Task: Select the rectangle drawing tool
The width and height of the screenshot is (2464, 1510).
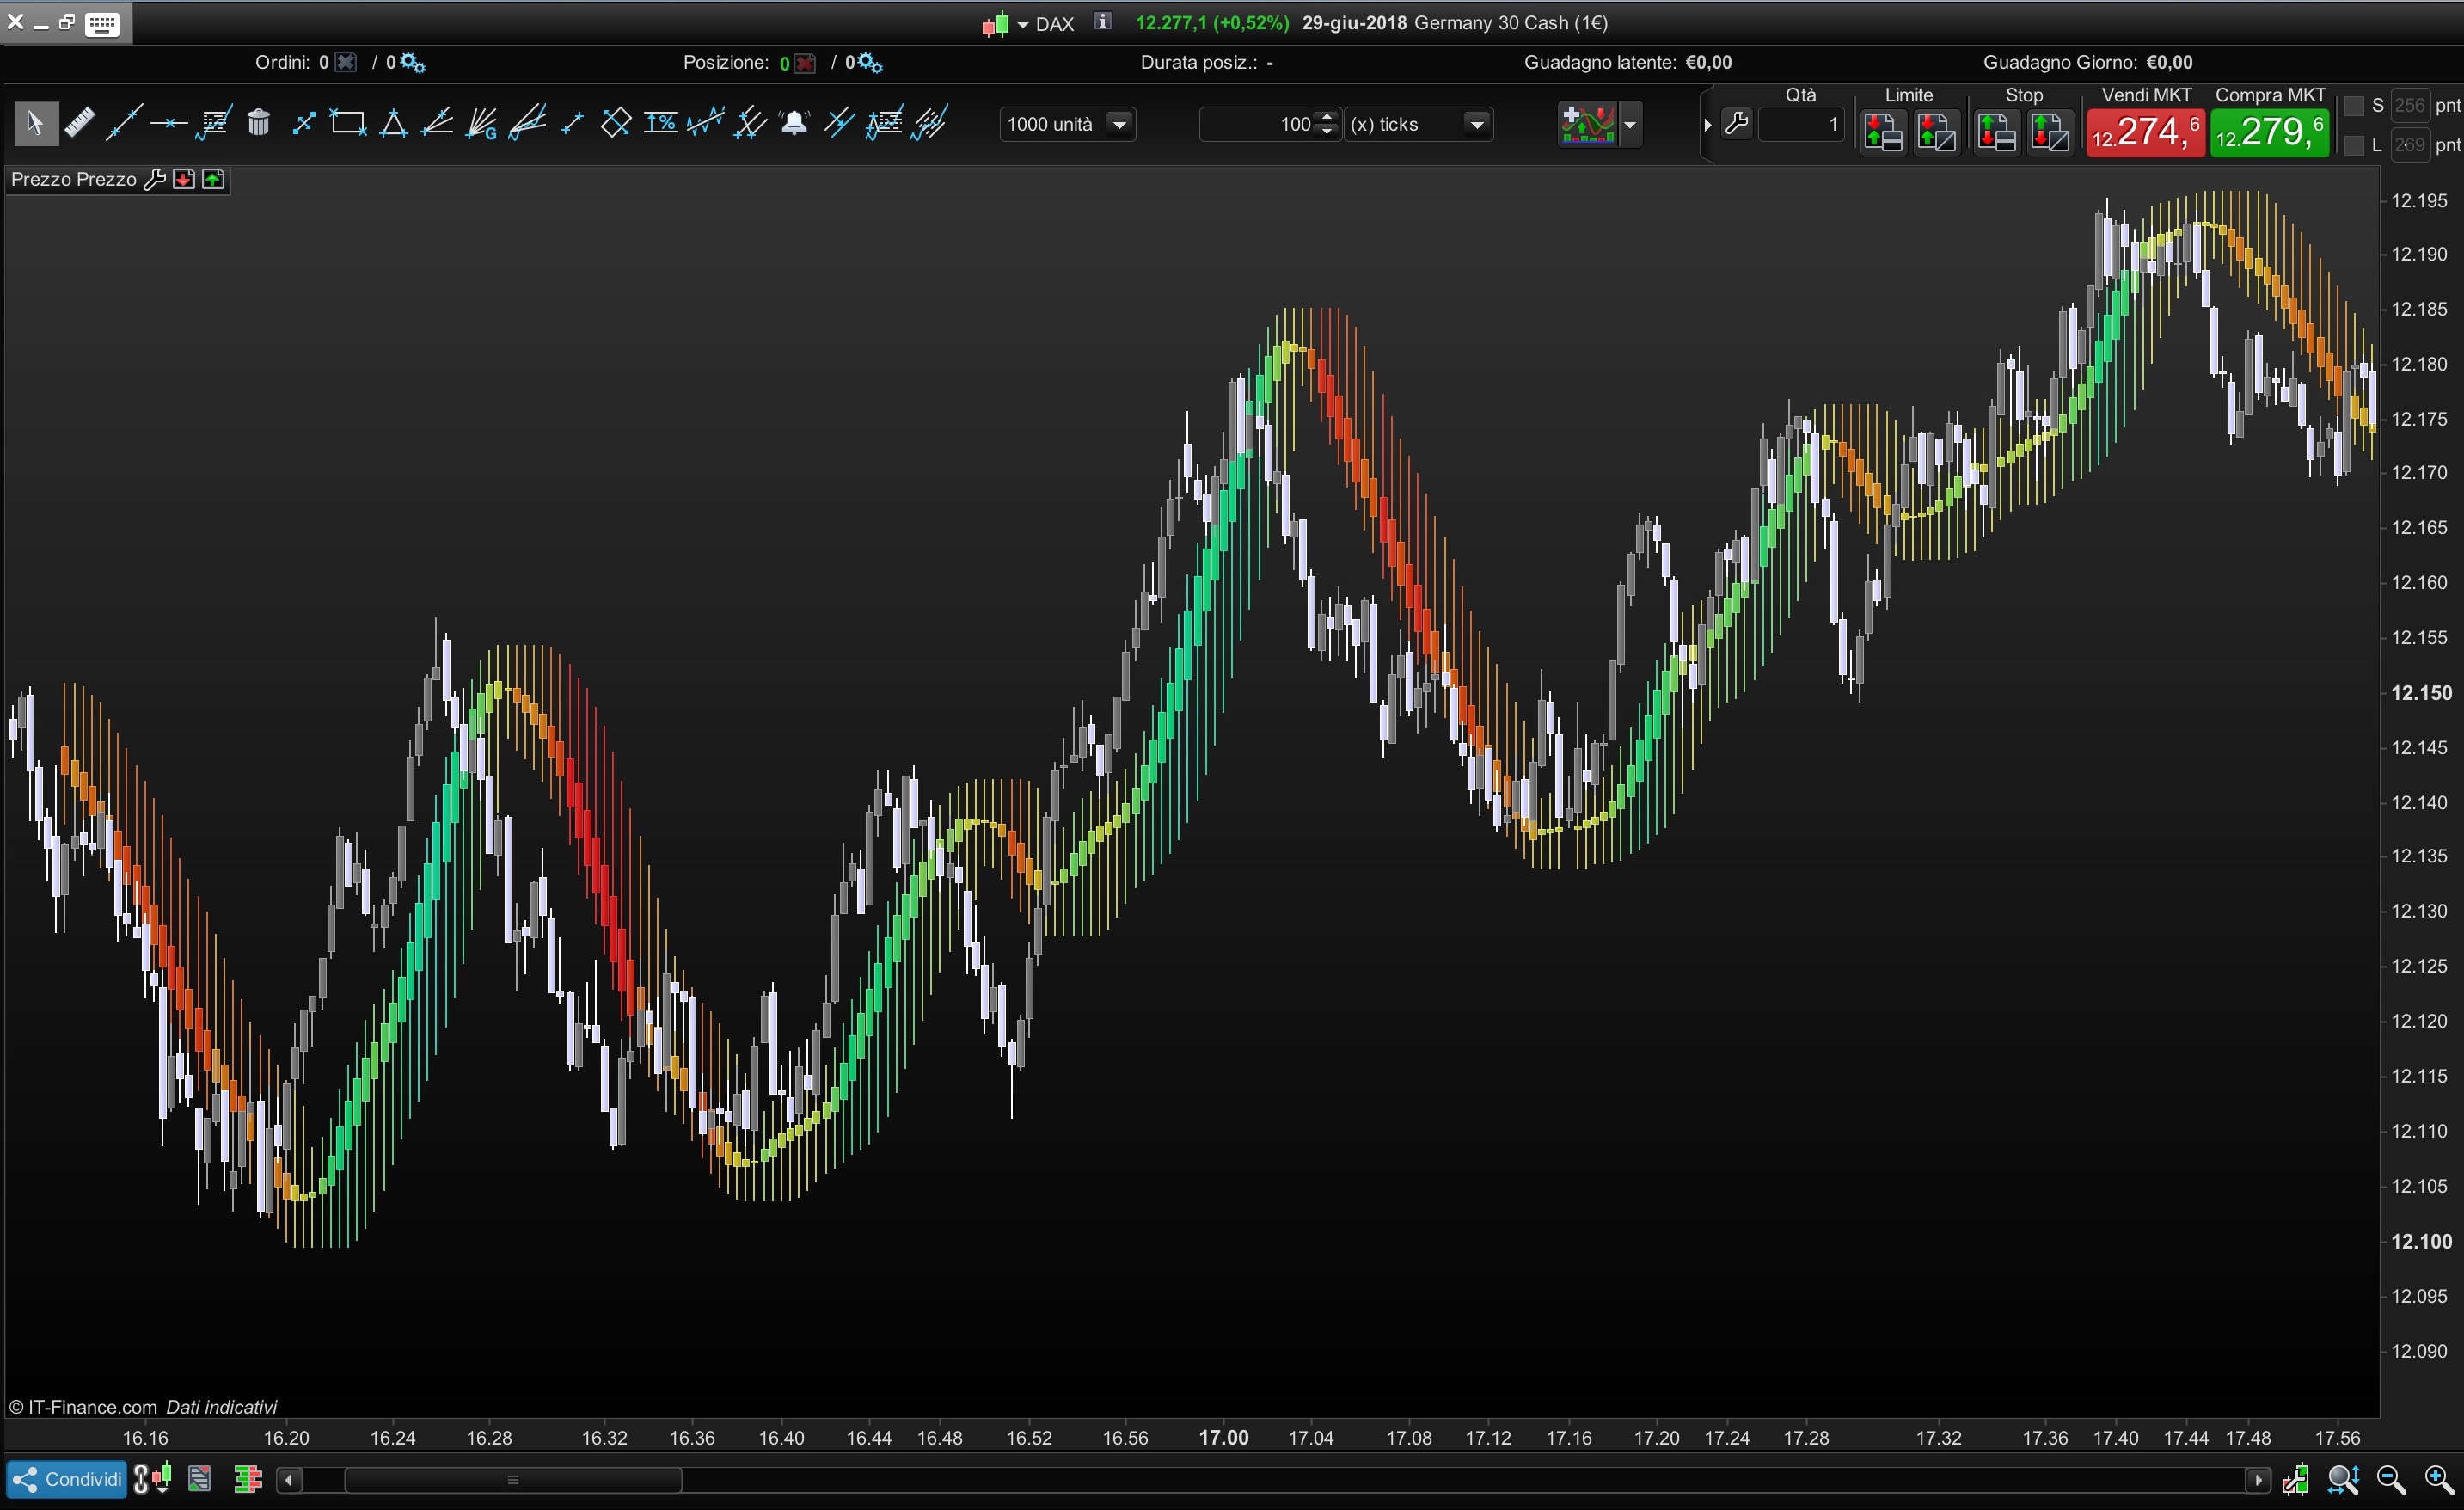Action: pyautogui.click(x=347, y=124)
